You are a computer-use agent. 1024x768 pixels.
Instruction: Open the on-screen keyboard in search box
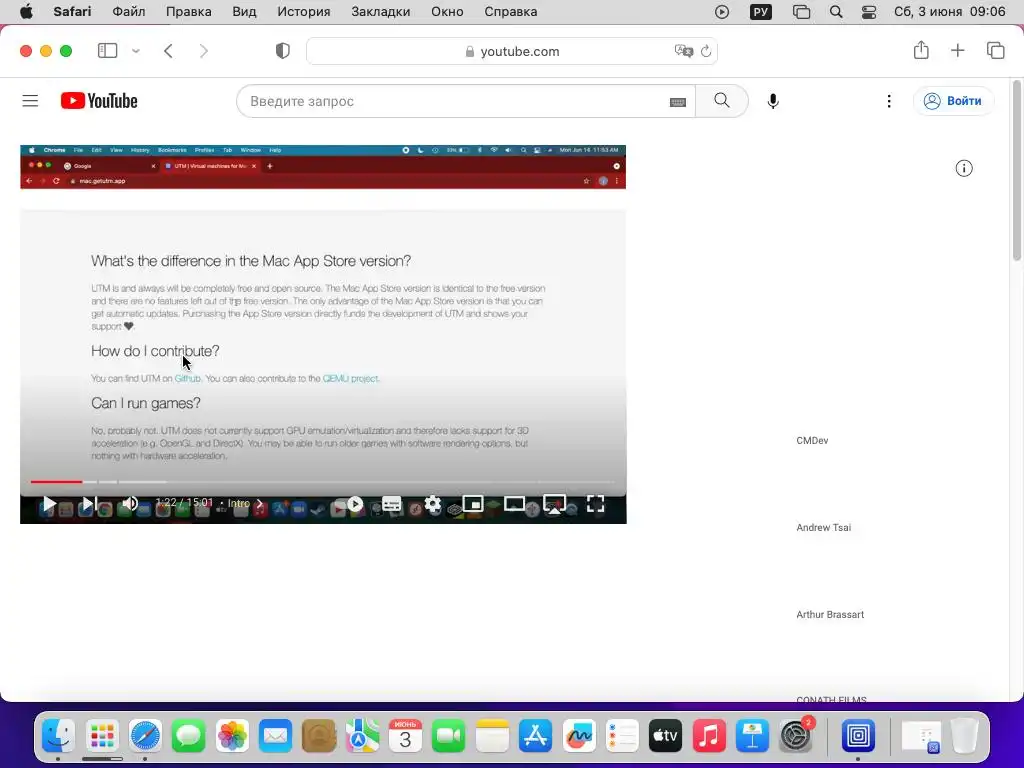click(678, 102)
